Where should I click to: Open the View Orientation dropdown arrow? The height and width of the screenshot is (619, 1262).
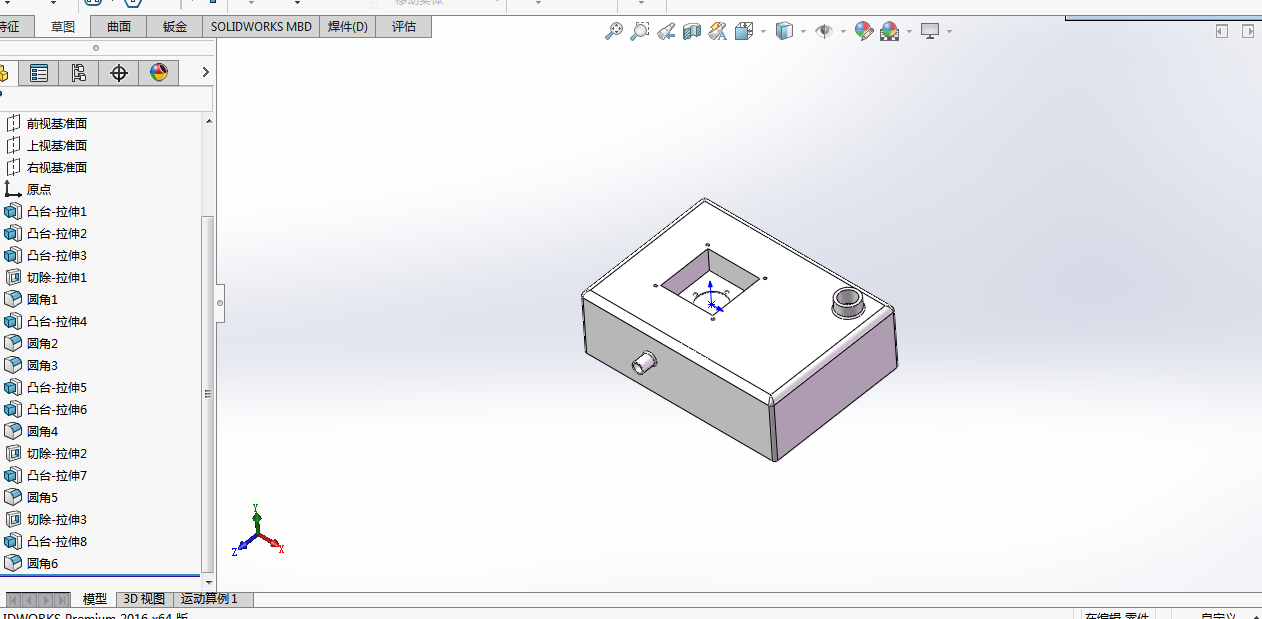[763, 32]
